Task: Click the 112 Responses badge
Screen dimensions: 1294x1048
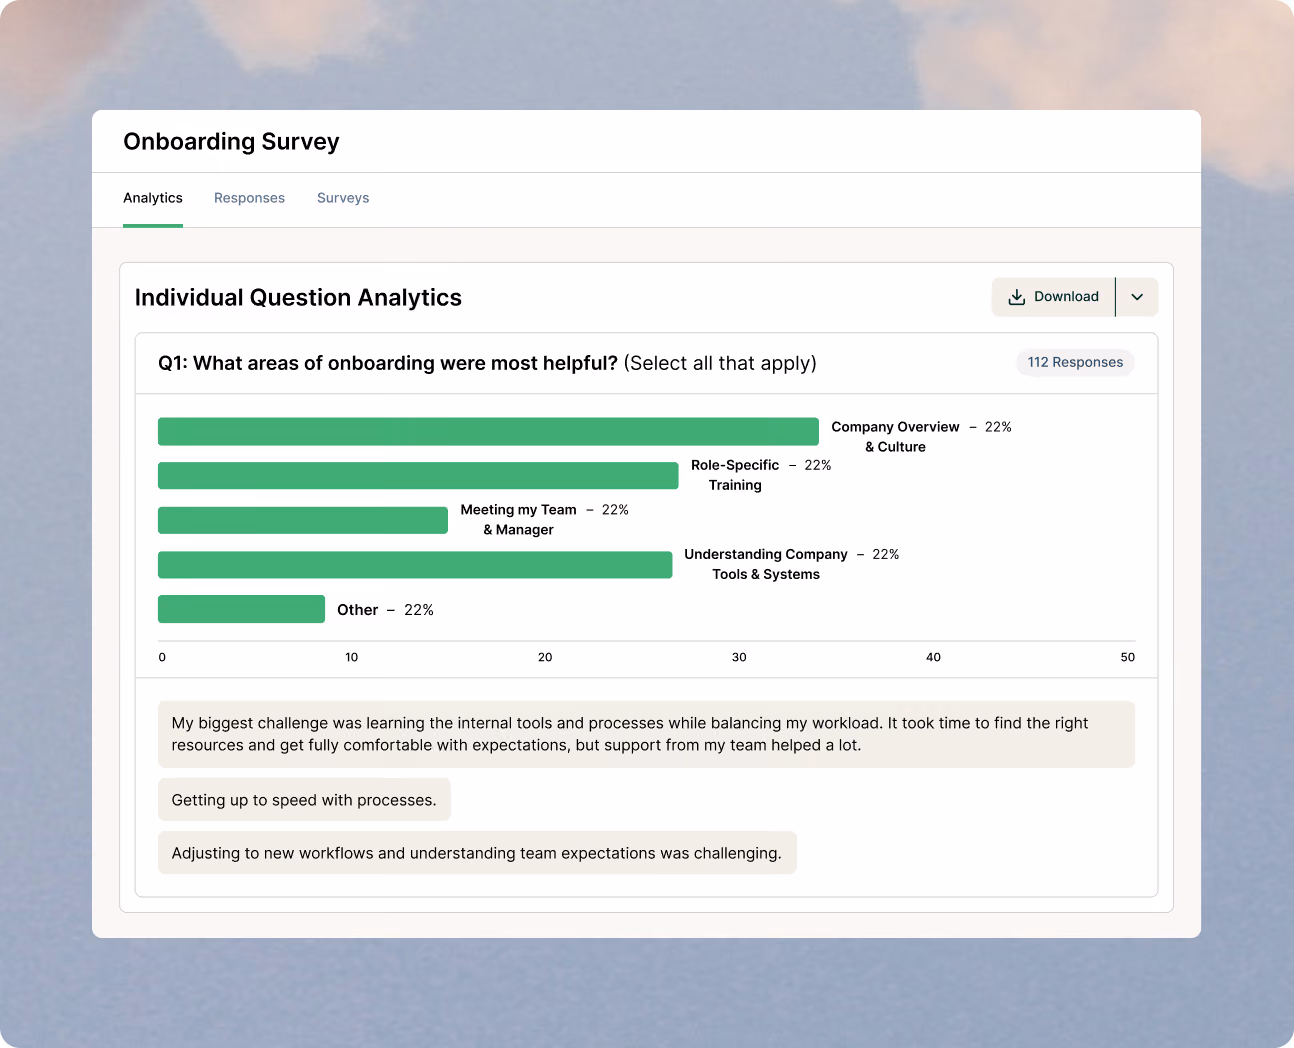Action: 1075,362
